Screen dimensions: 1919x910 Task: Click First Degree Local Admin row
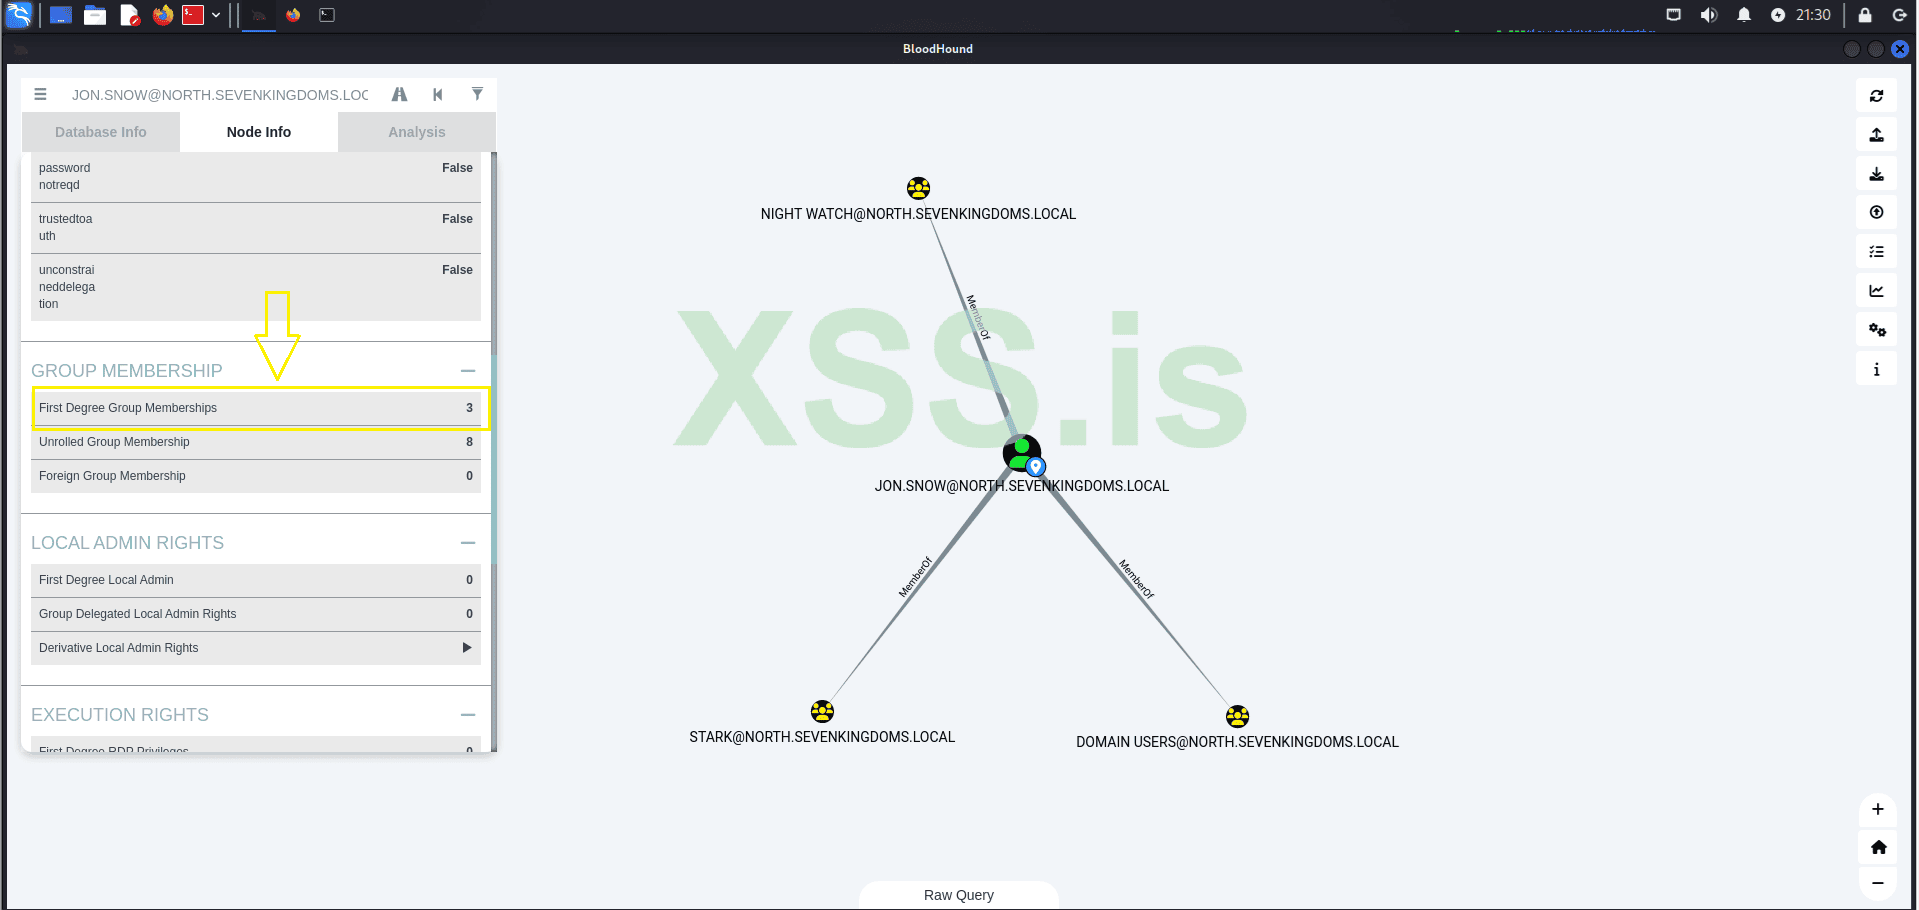click(x=256, y=580)
